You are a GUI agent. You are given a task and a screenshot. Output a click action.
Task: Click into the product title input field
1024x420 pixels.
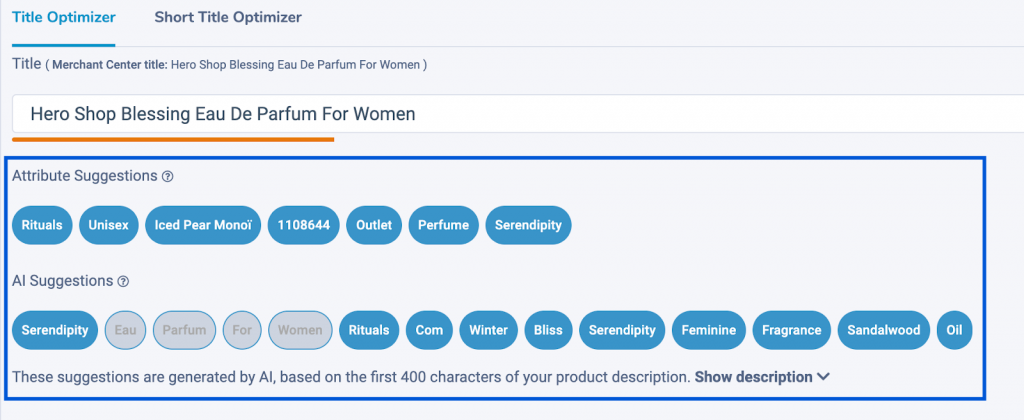click(517, 114)
